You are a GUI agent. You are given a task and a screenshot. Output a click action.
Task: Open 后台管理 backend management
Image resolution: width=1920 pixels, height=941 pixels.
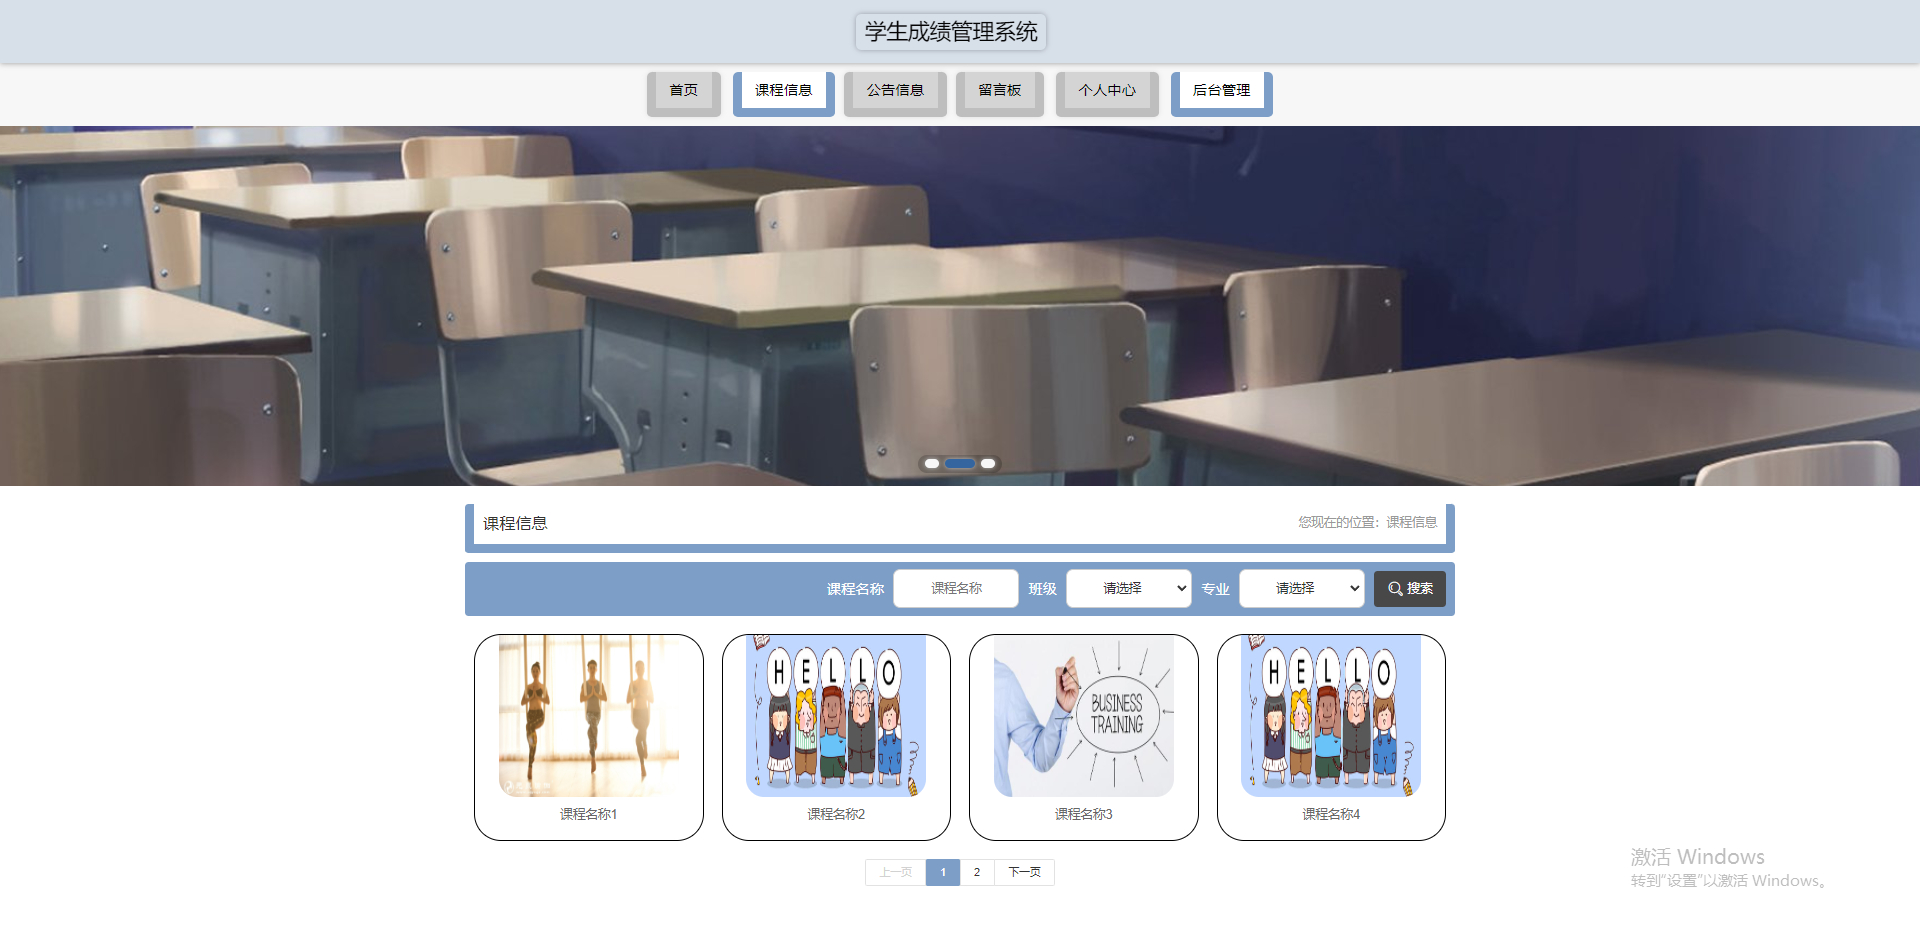pyautogui.click(x=1220, y=90)
